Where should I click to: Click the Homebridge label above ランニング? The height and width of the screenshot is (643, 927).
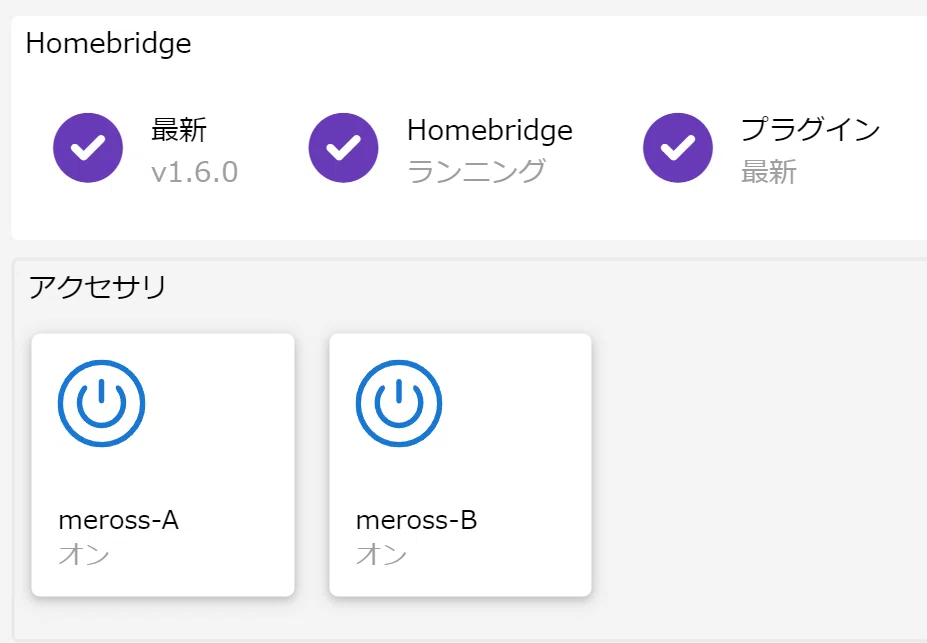(x=490, y=130)
